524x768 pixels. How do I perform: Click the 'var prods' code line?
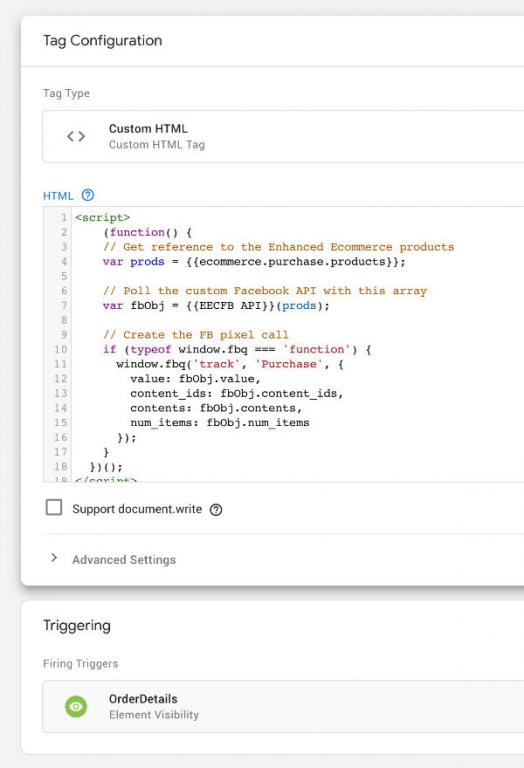tap(254, 261)
